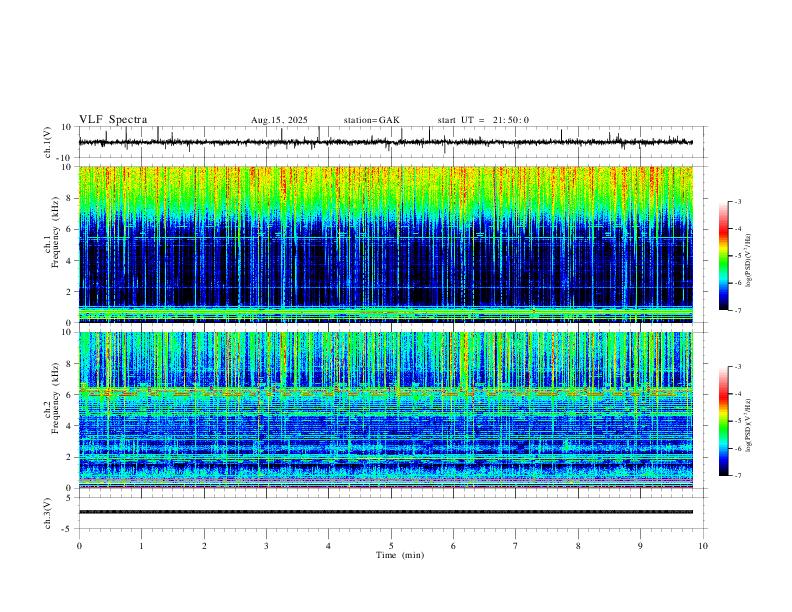Click the date 'Aug.15, 2025'
This screenshot has height=612, width=792.
pos(279,120)
